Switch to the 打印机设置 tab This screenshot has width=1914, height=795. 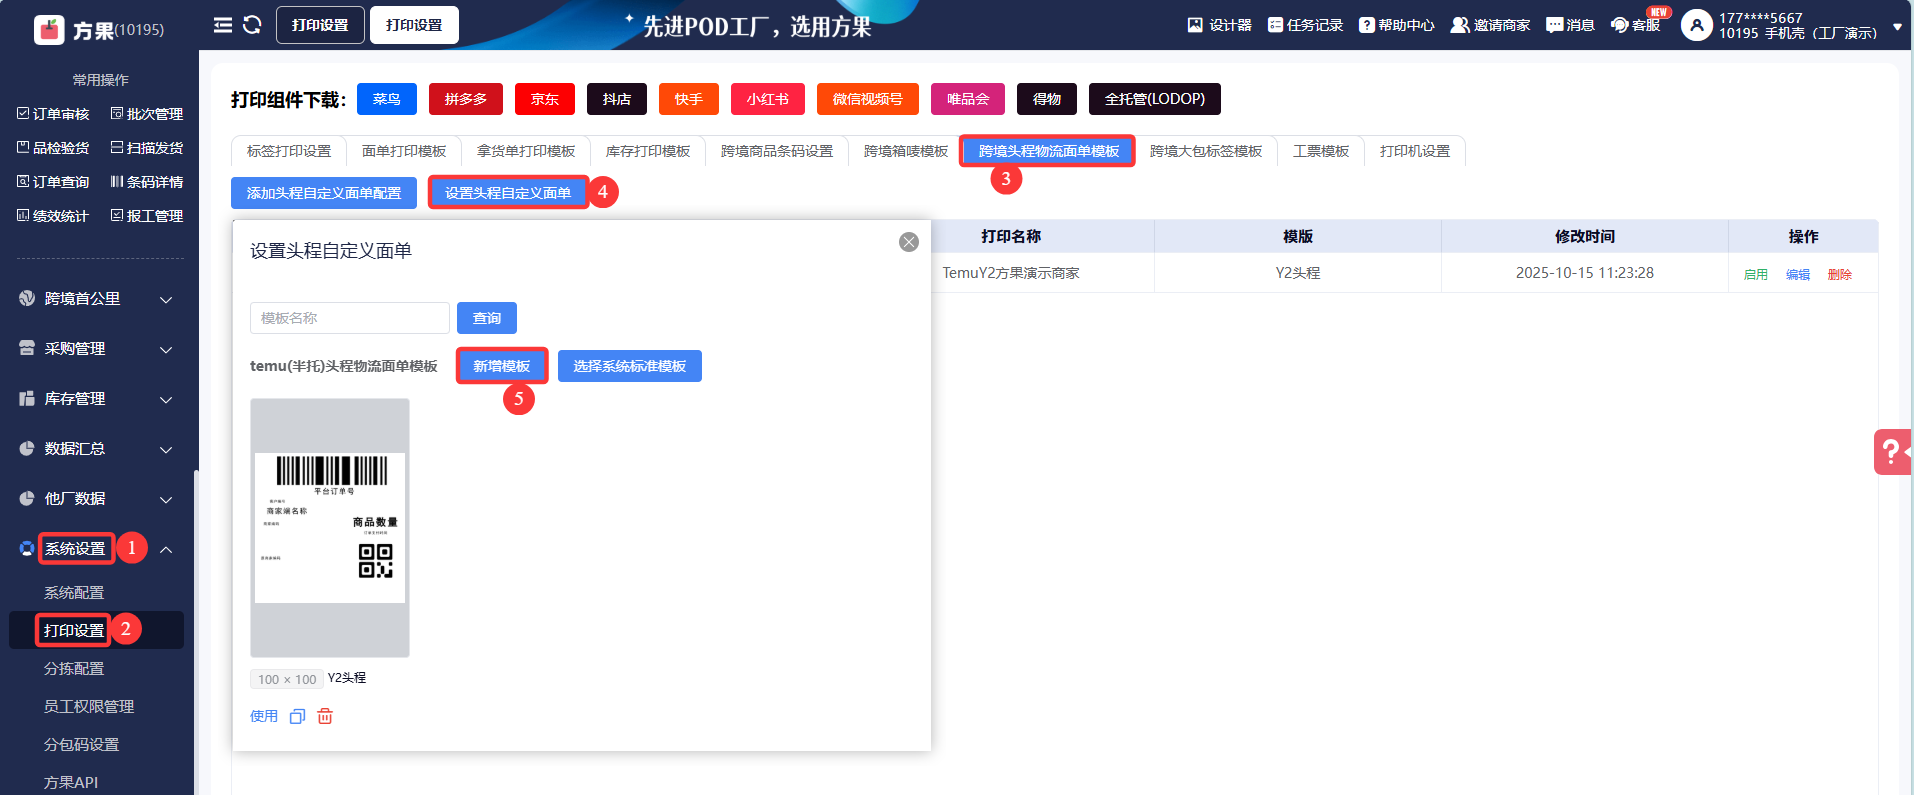(1415, 151)
